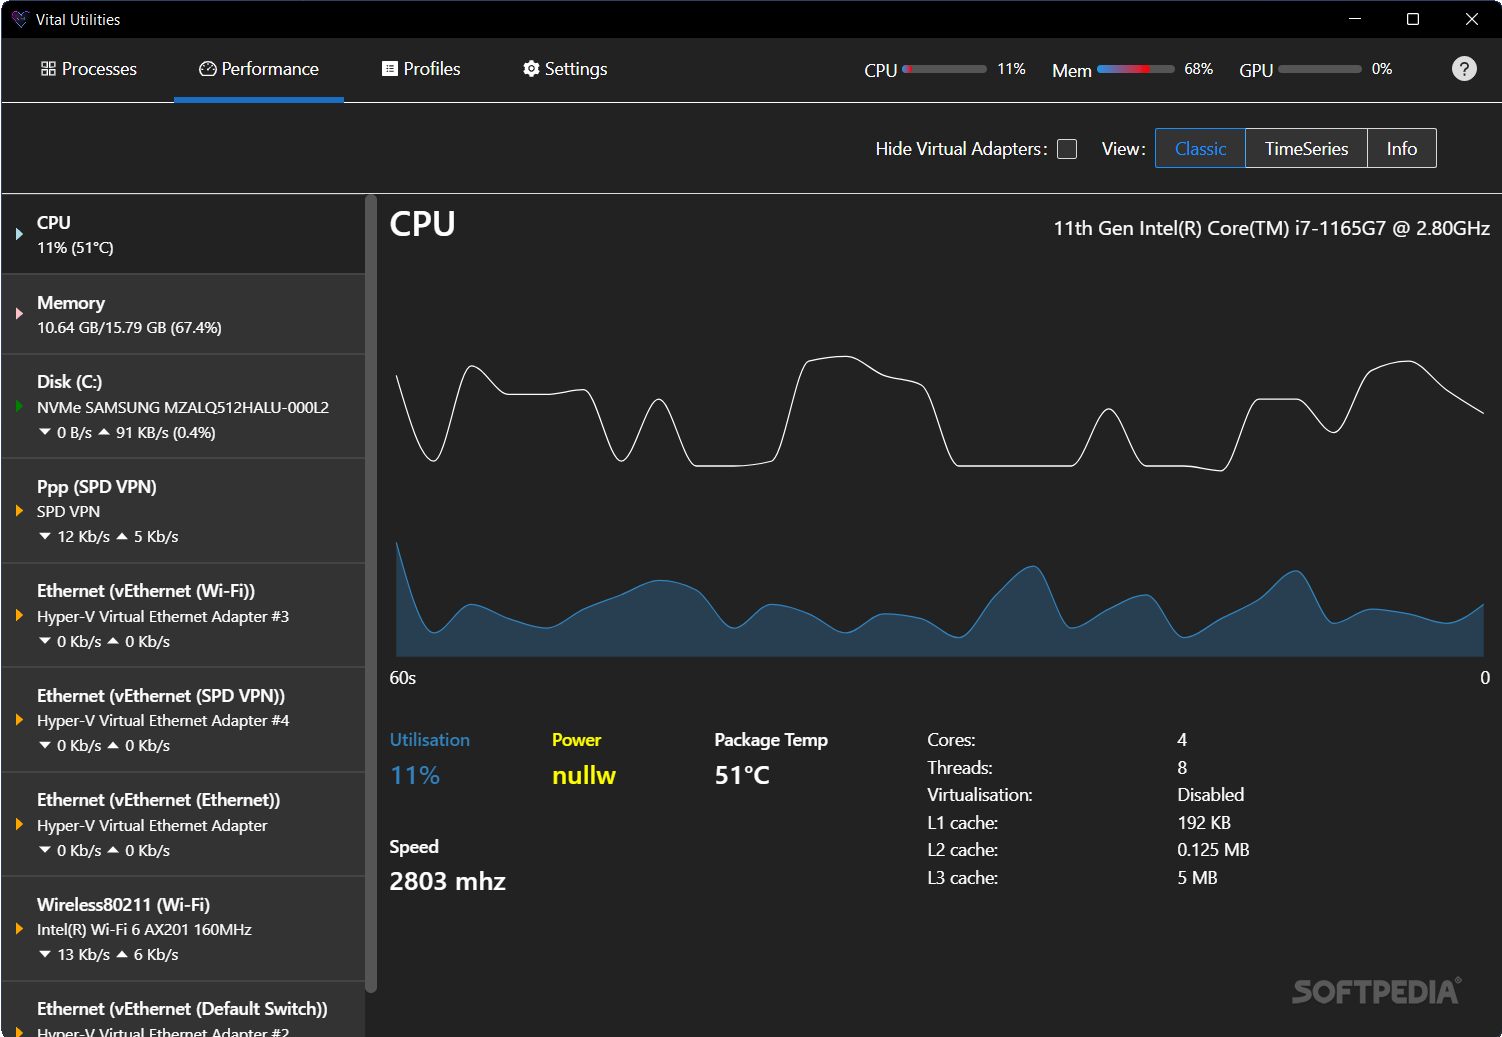Screen dimensions: 1502x1037
Task: Click the Processes grid icon
Action: click(x=48, y=68)
